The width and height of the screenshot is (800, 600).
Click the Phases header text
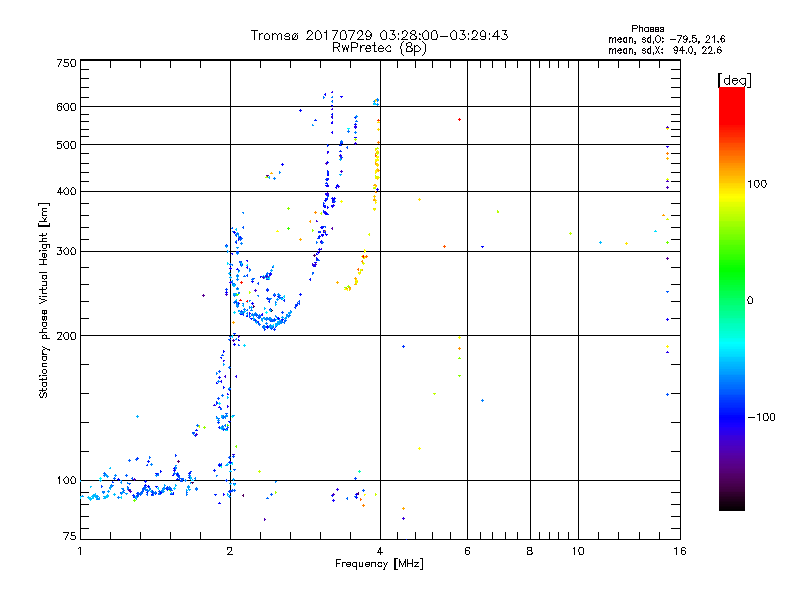point(647,29)
